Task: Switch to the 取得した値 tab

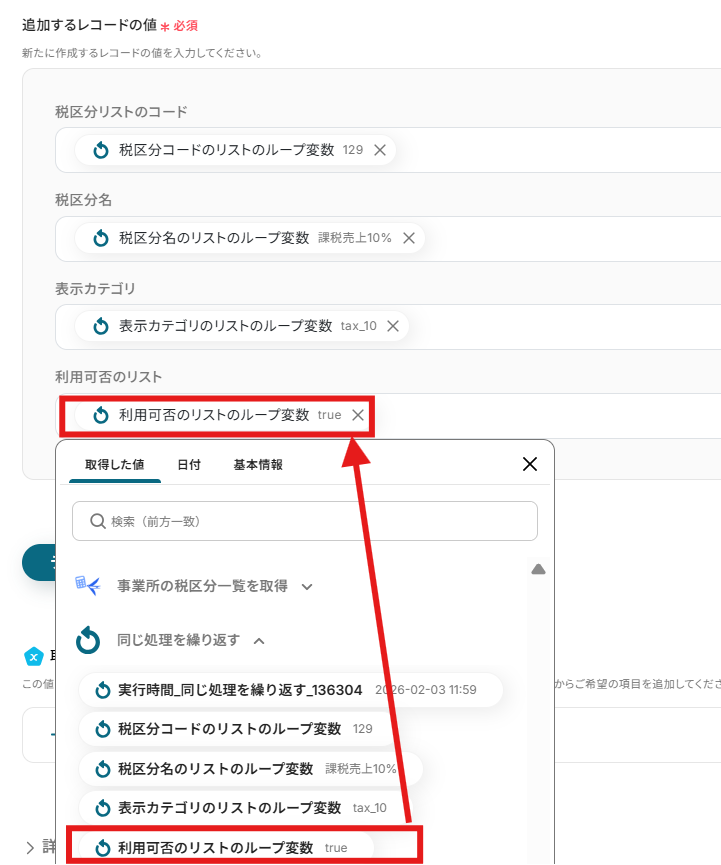Action: [115, 465]
